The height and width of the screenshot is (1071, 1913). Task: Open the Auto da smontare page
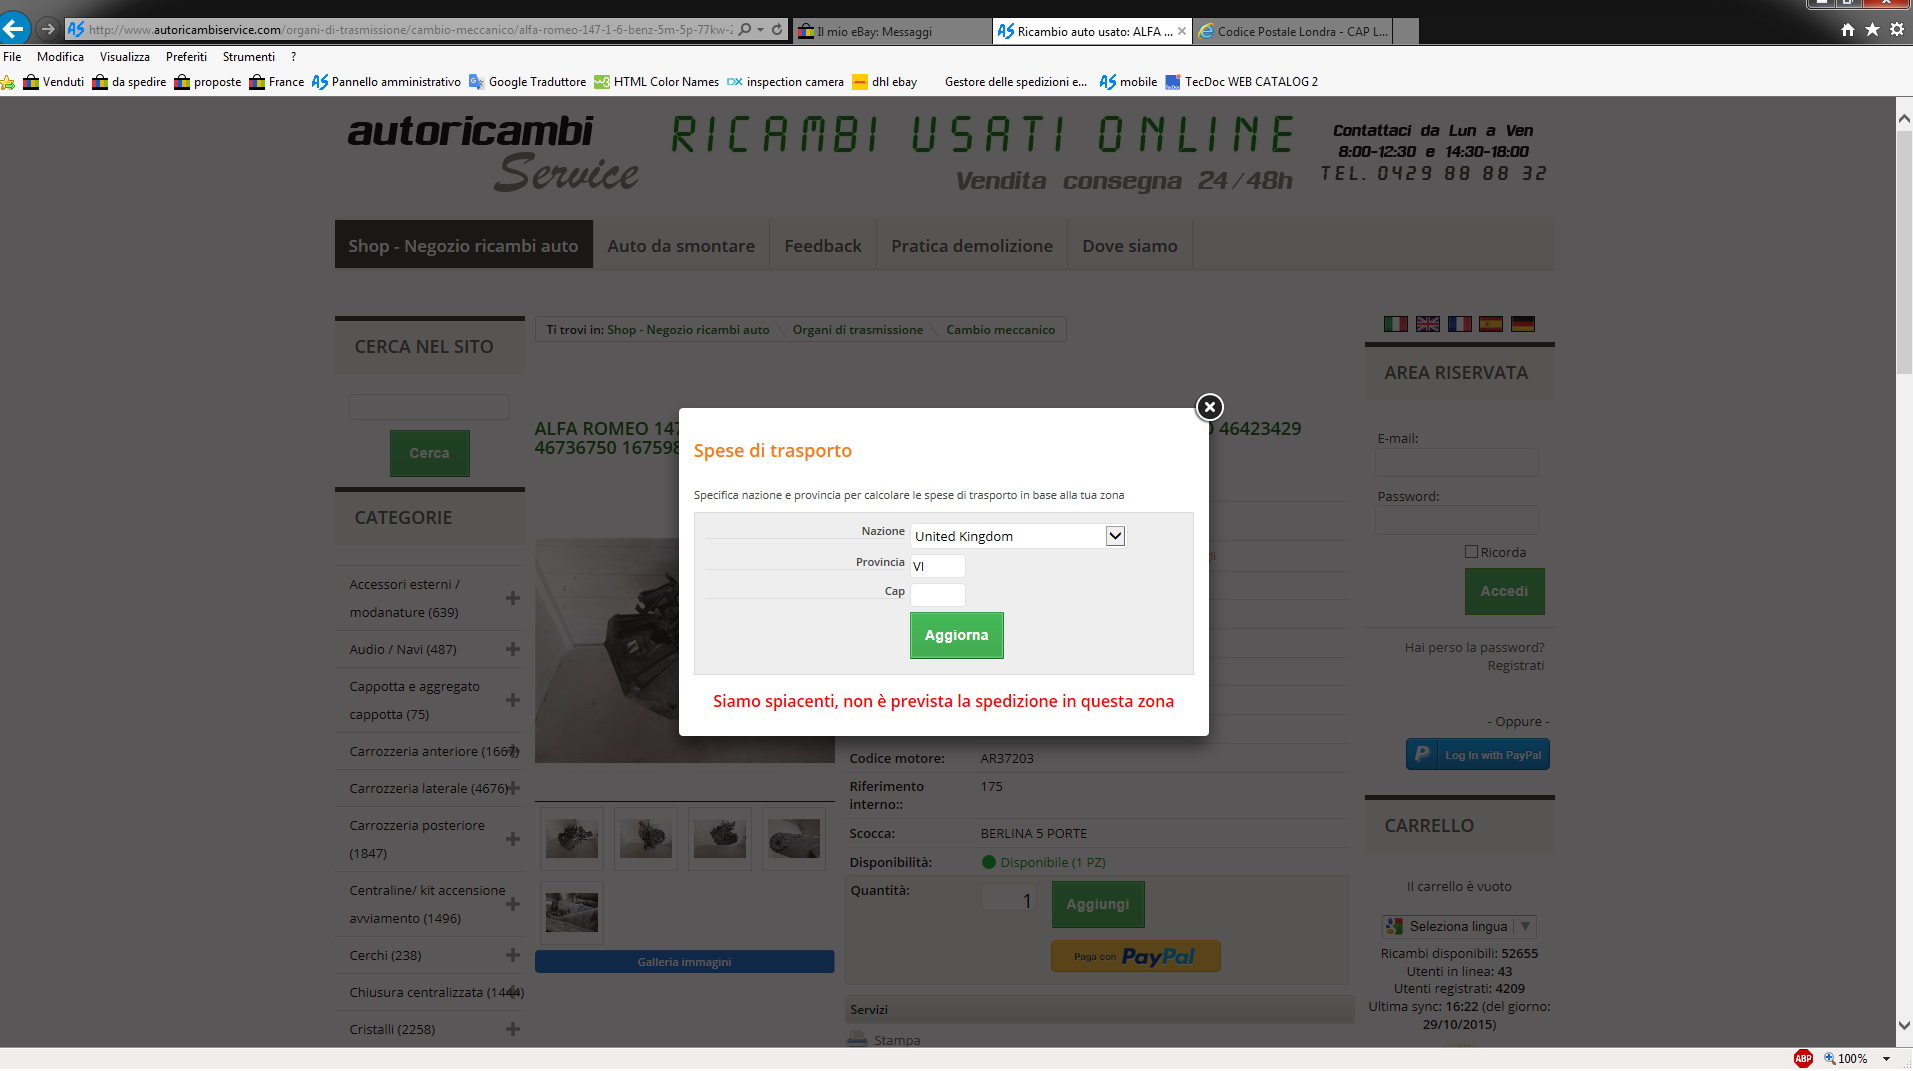click(681, 246)
